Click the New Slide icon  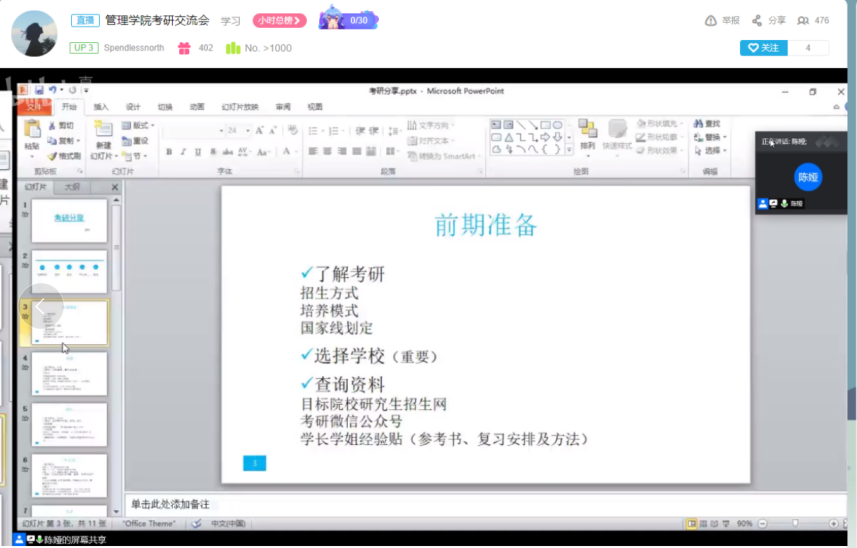coord(103,129)
